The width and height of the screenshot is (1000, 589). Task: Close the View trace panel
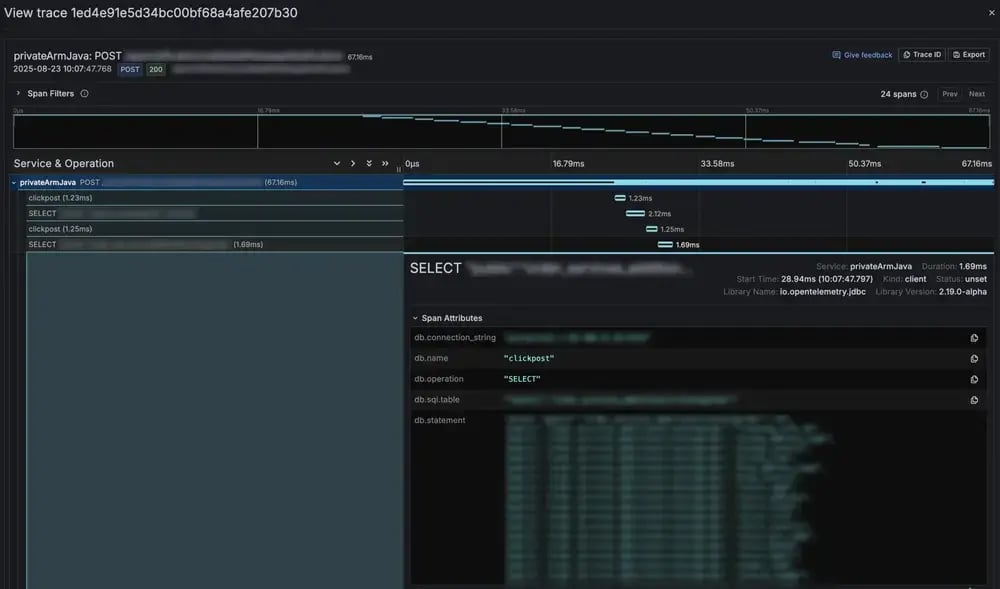click(992, 13)
